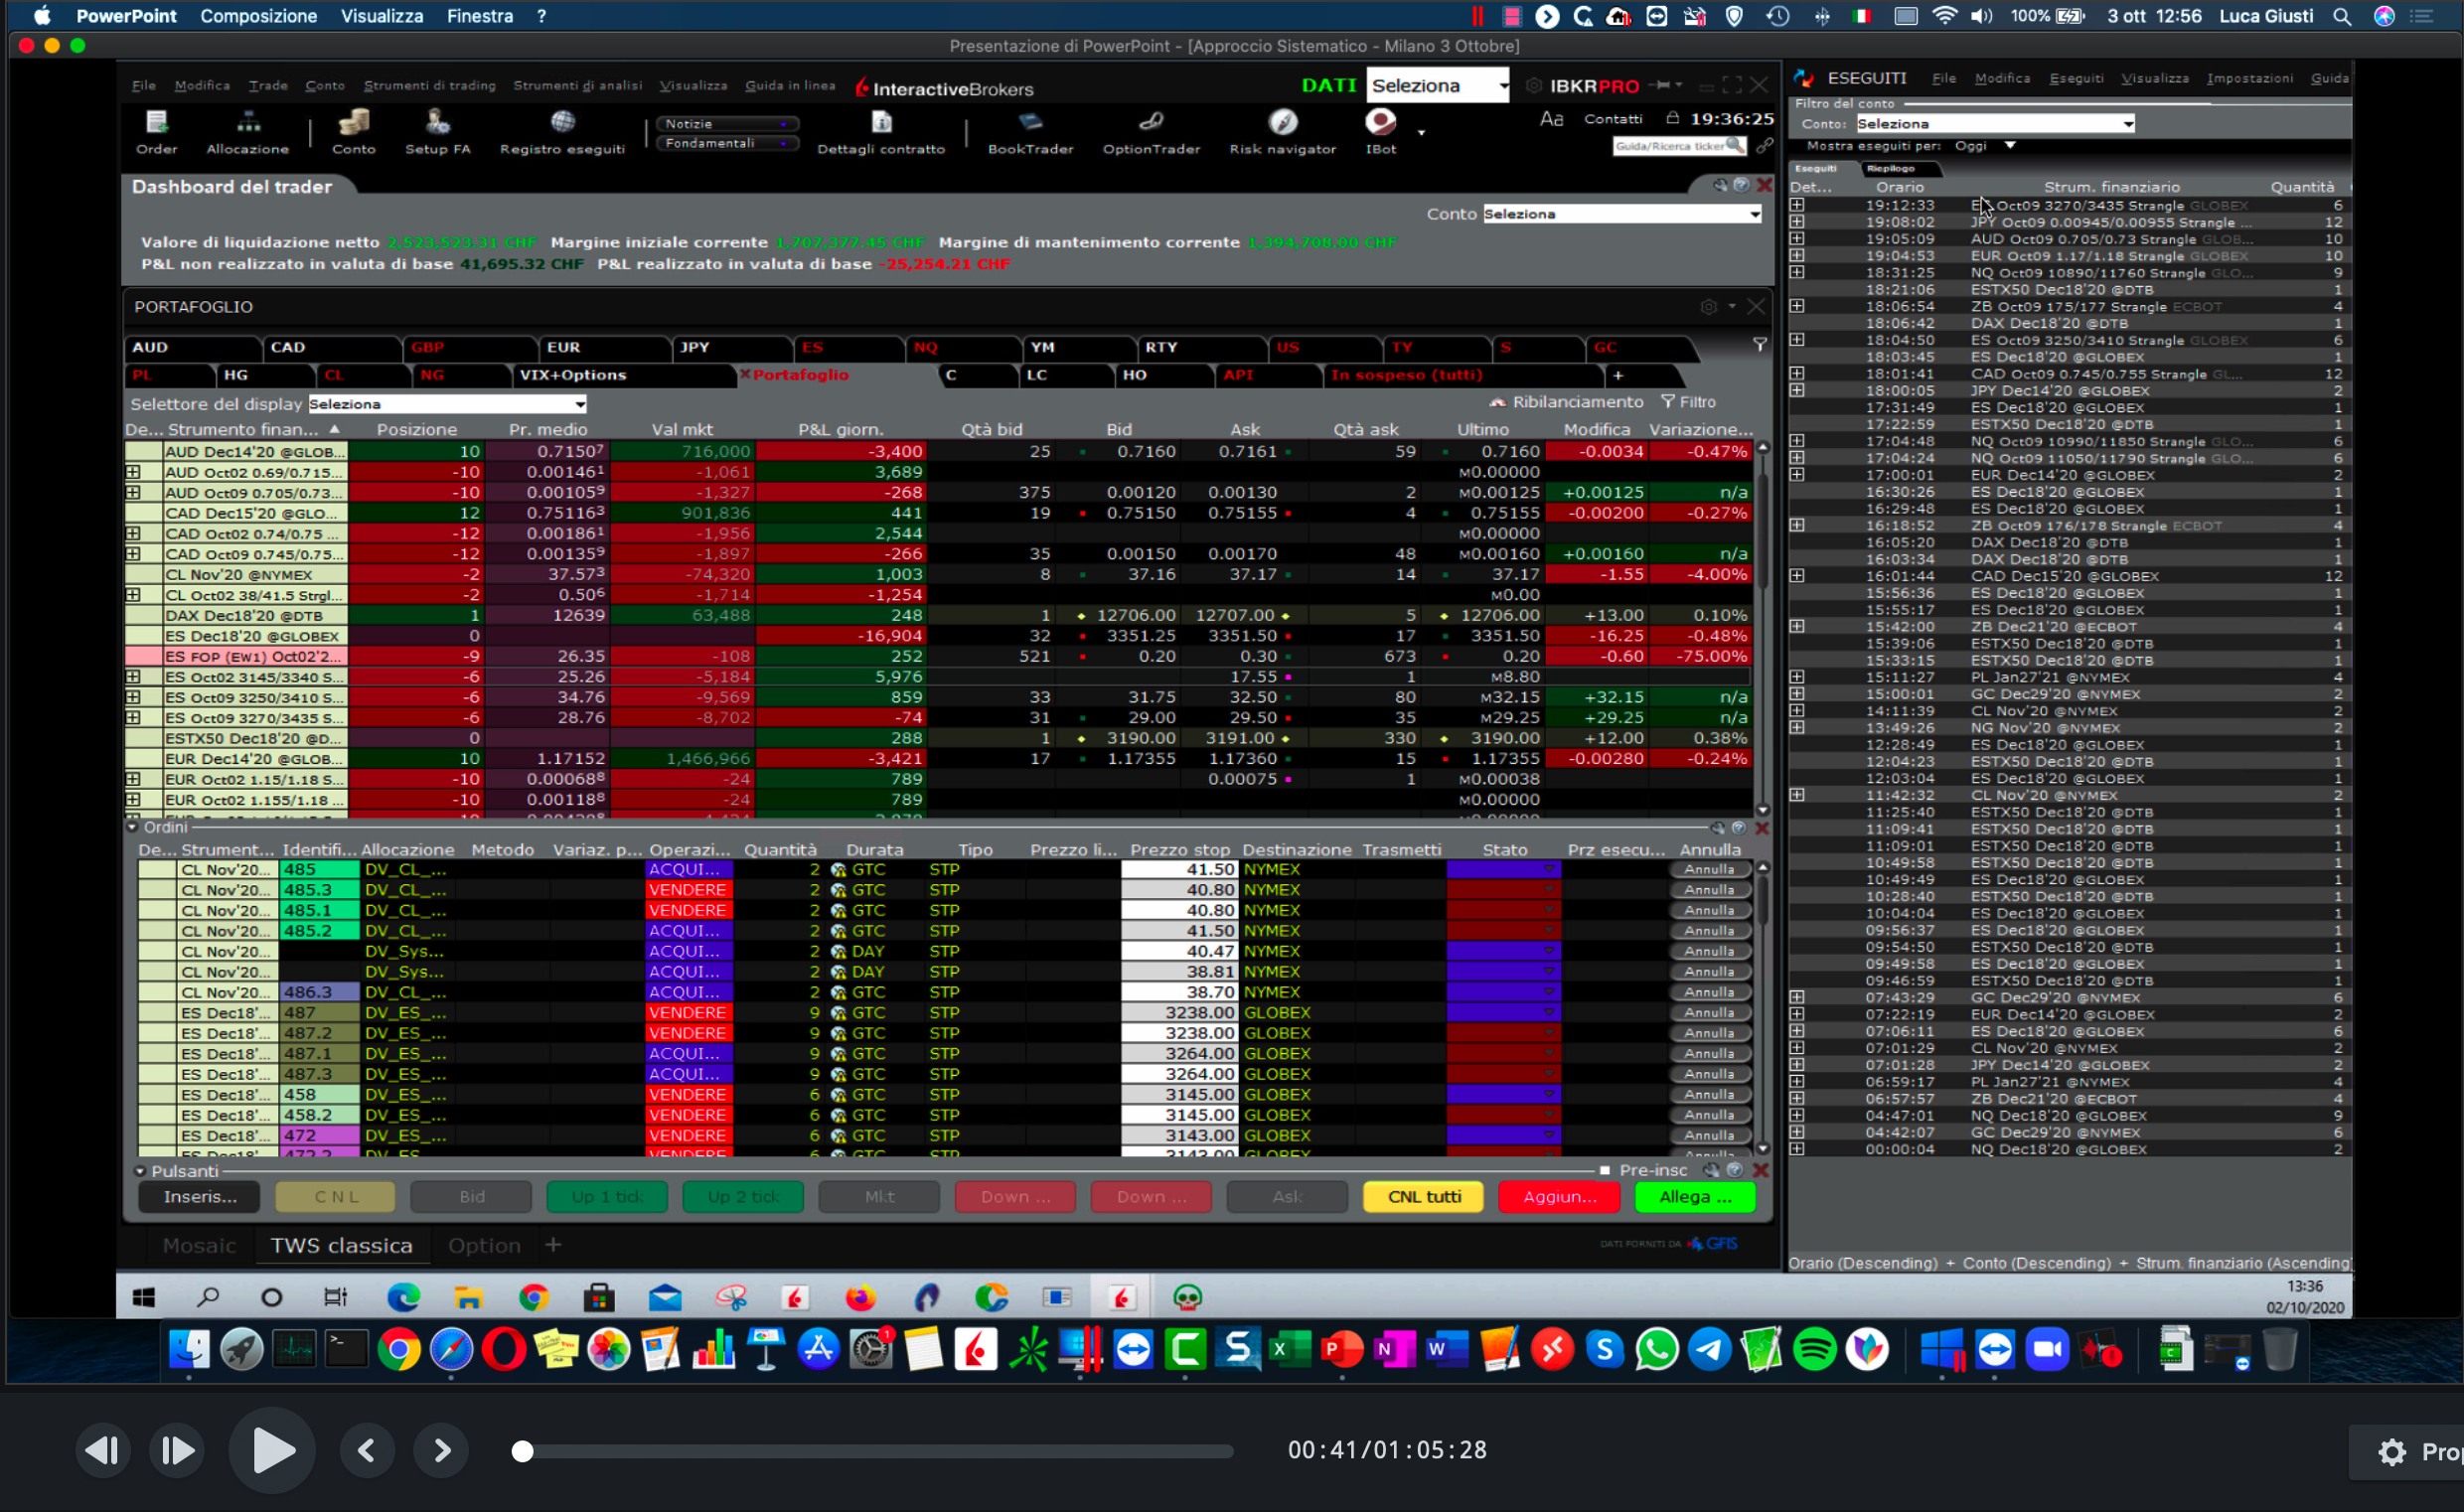The height and width of the screenshot is (1512, 2464).
Task: Collapse the Ordini section triangle
Action: click(x=132, y=827)
